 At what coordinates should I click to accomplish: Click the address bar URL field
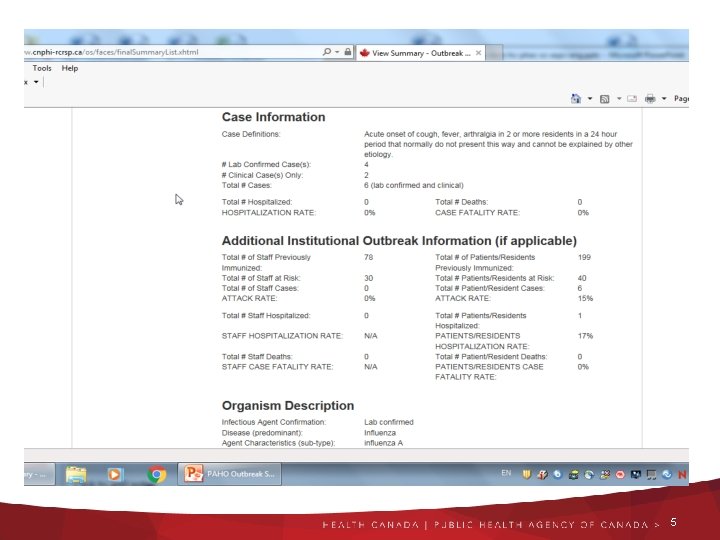170,52
